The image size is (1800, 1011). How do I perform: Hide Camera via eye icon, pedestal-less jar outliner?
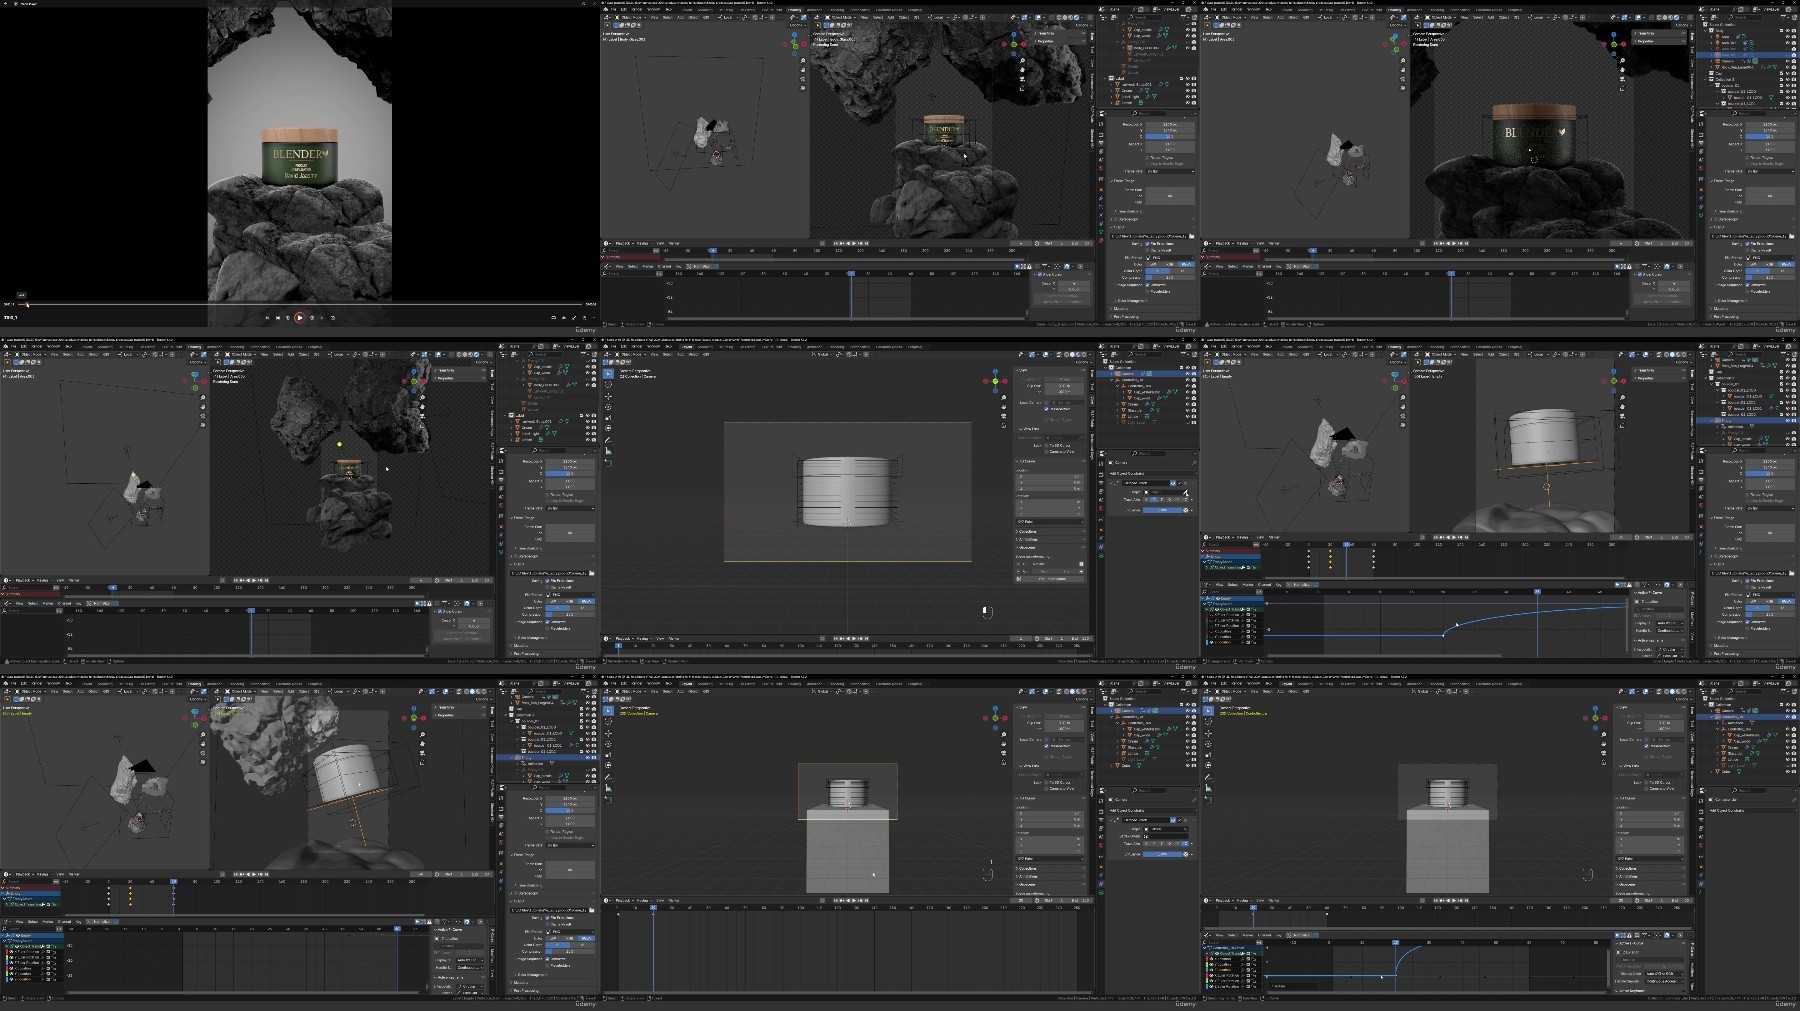point(1188,374)
